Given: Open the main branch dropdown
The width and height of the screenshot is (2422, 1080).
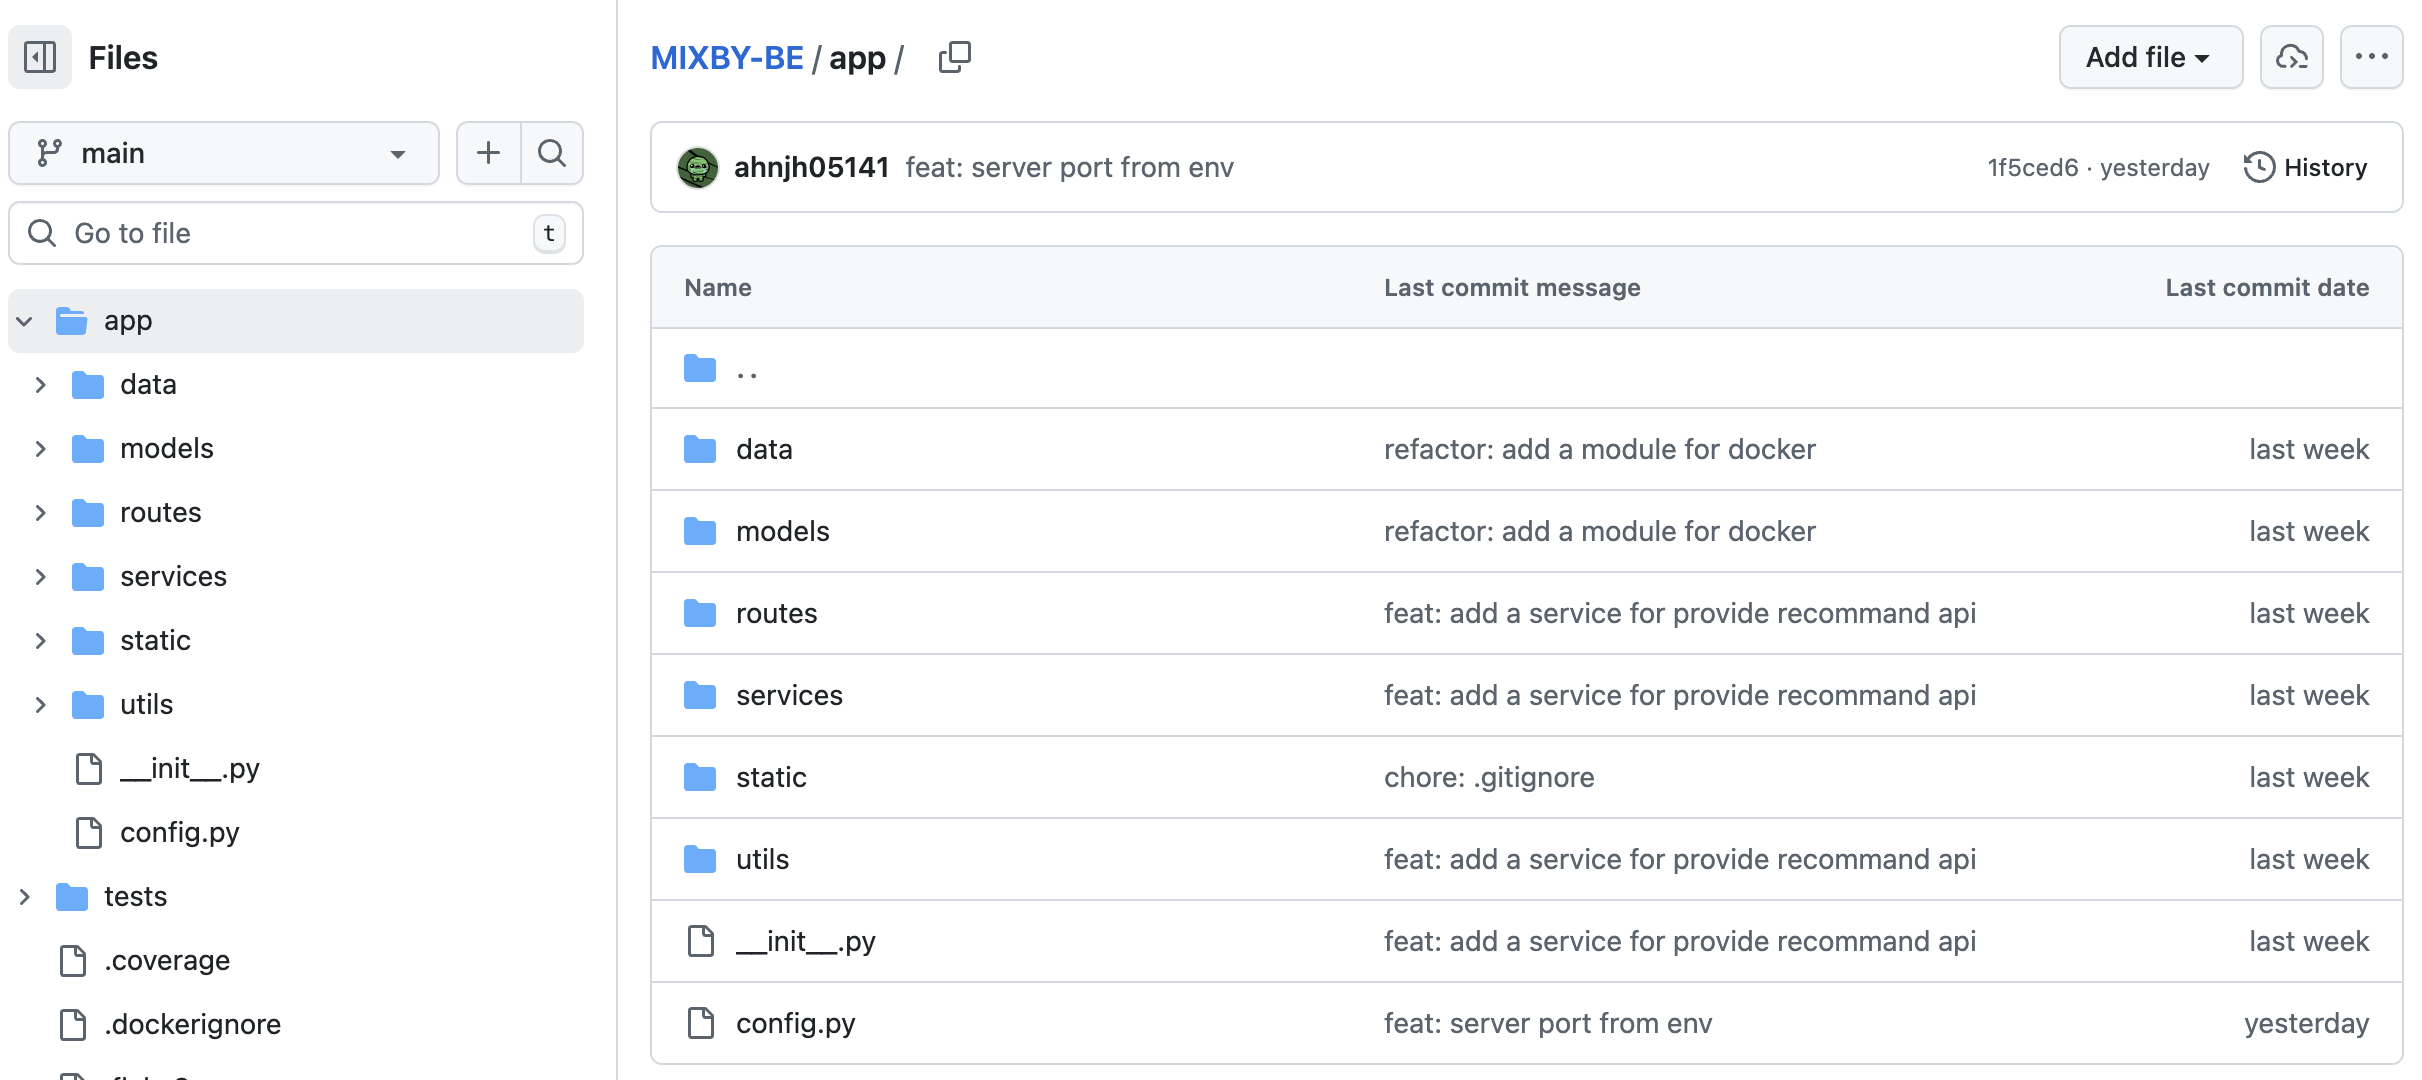Looking at the screenshot, I should coord(224,153).
